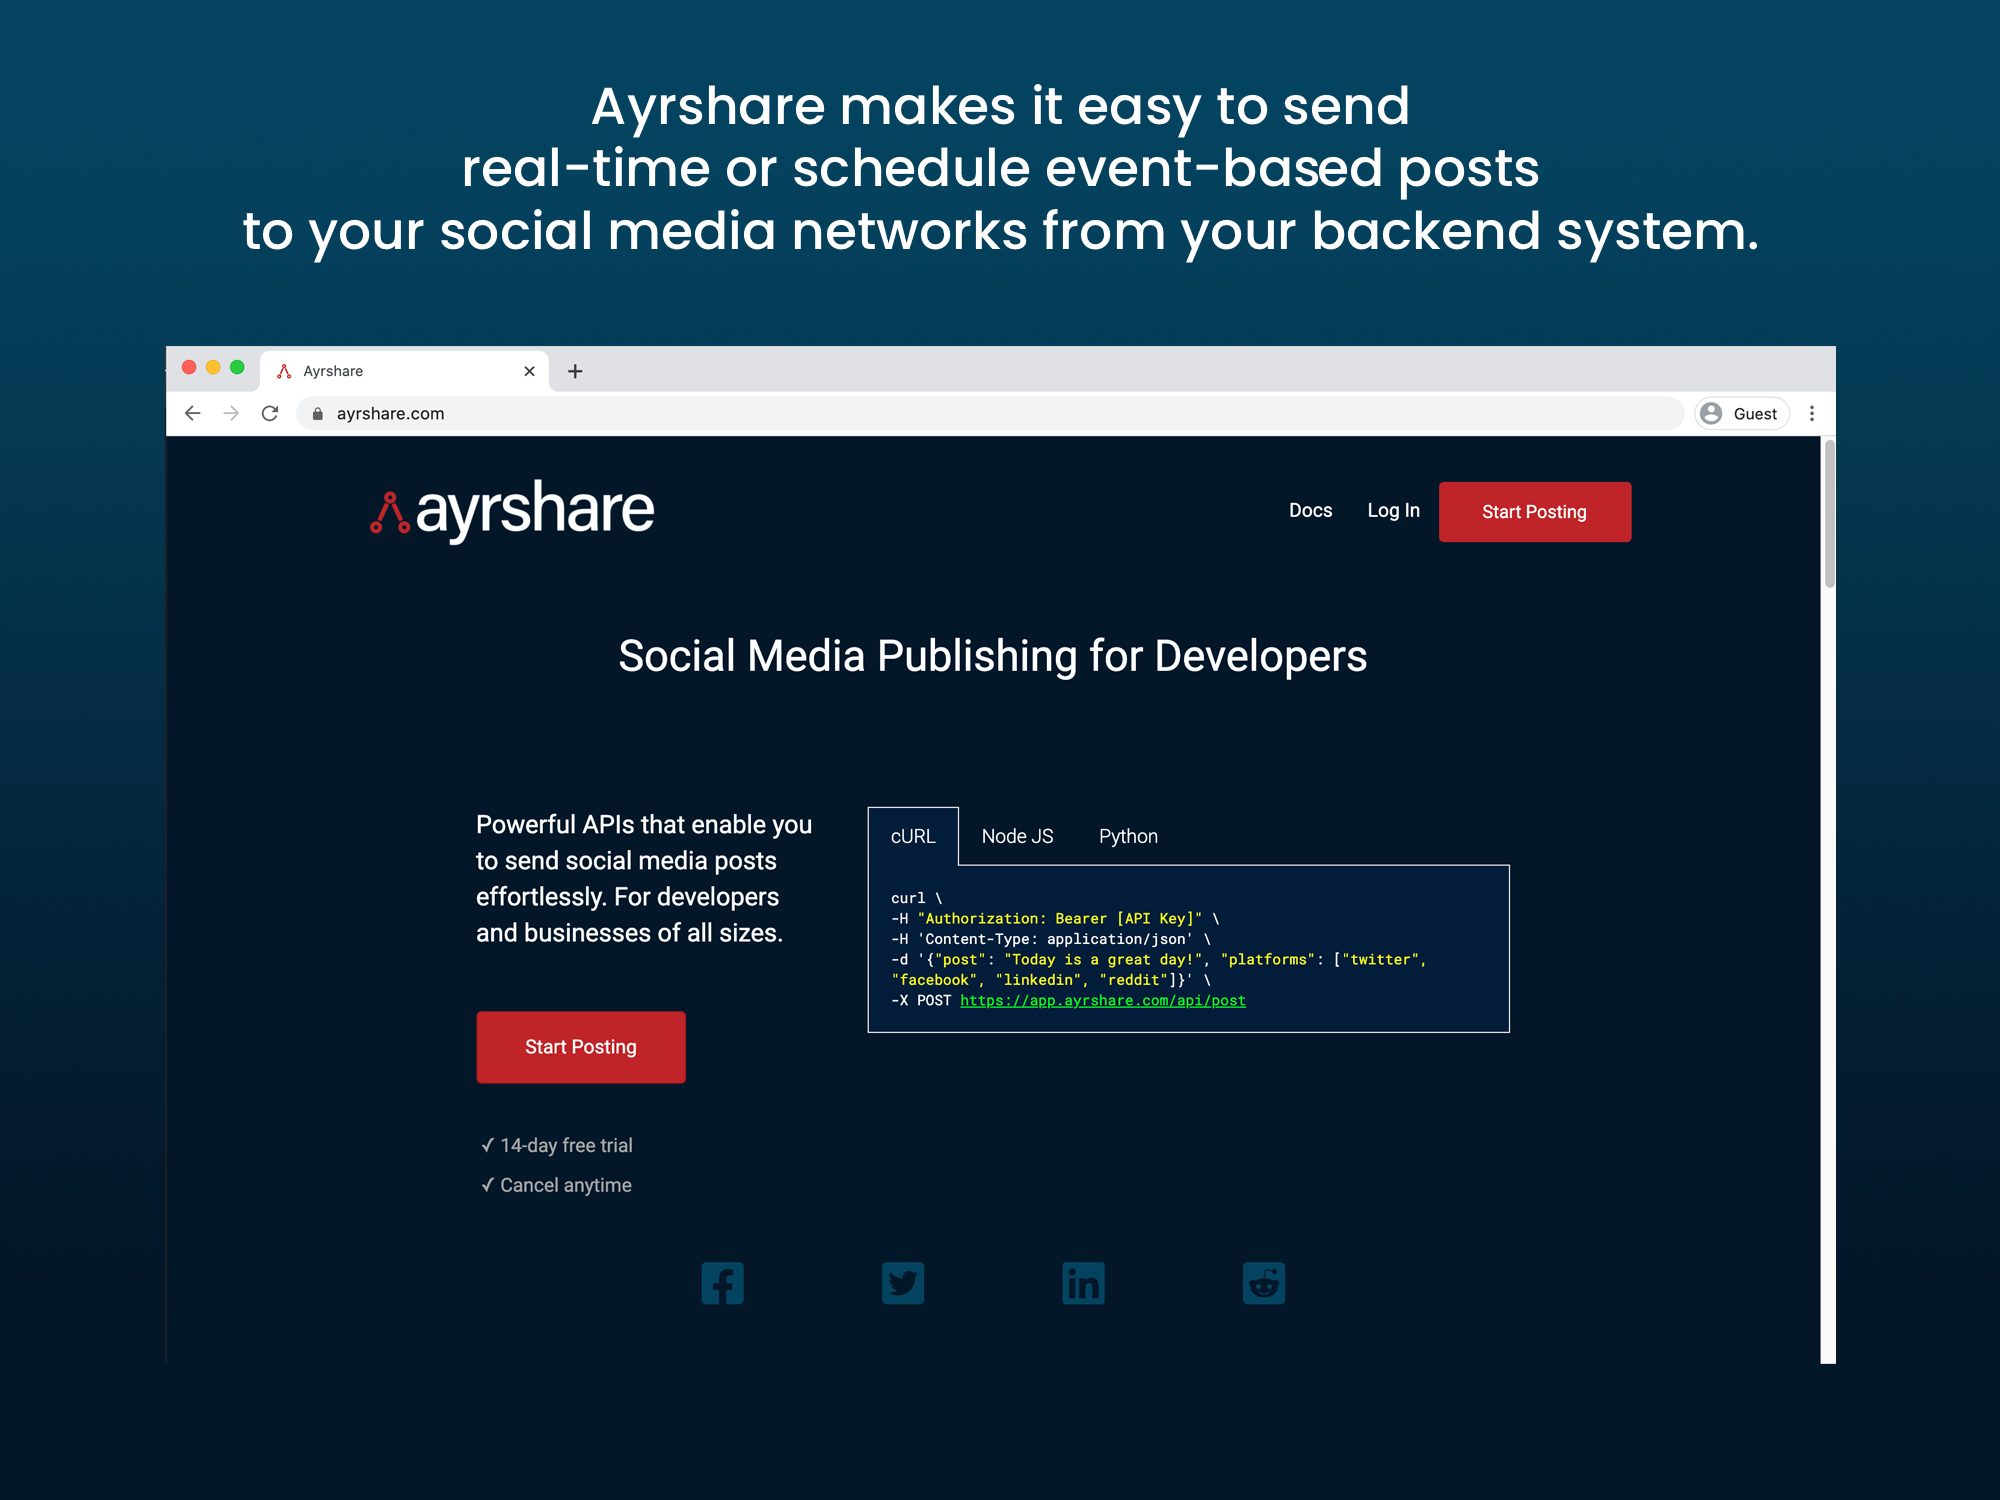Reload the current page
The image size is (2000, 1500).
[270, 412]
